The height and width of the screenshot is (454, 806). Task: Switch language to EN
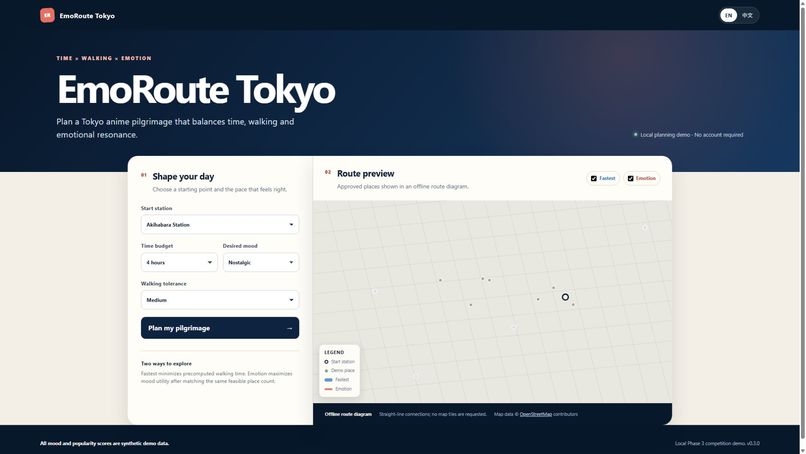click(728, 15)
